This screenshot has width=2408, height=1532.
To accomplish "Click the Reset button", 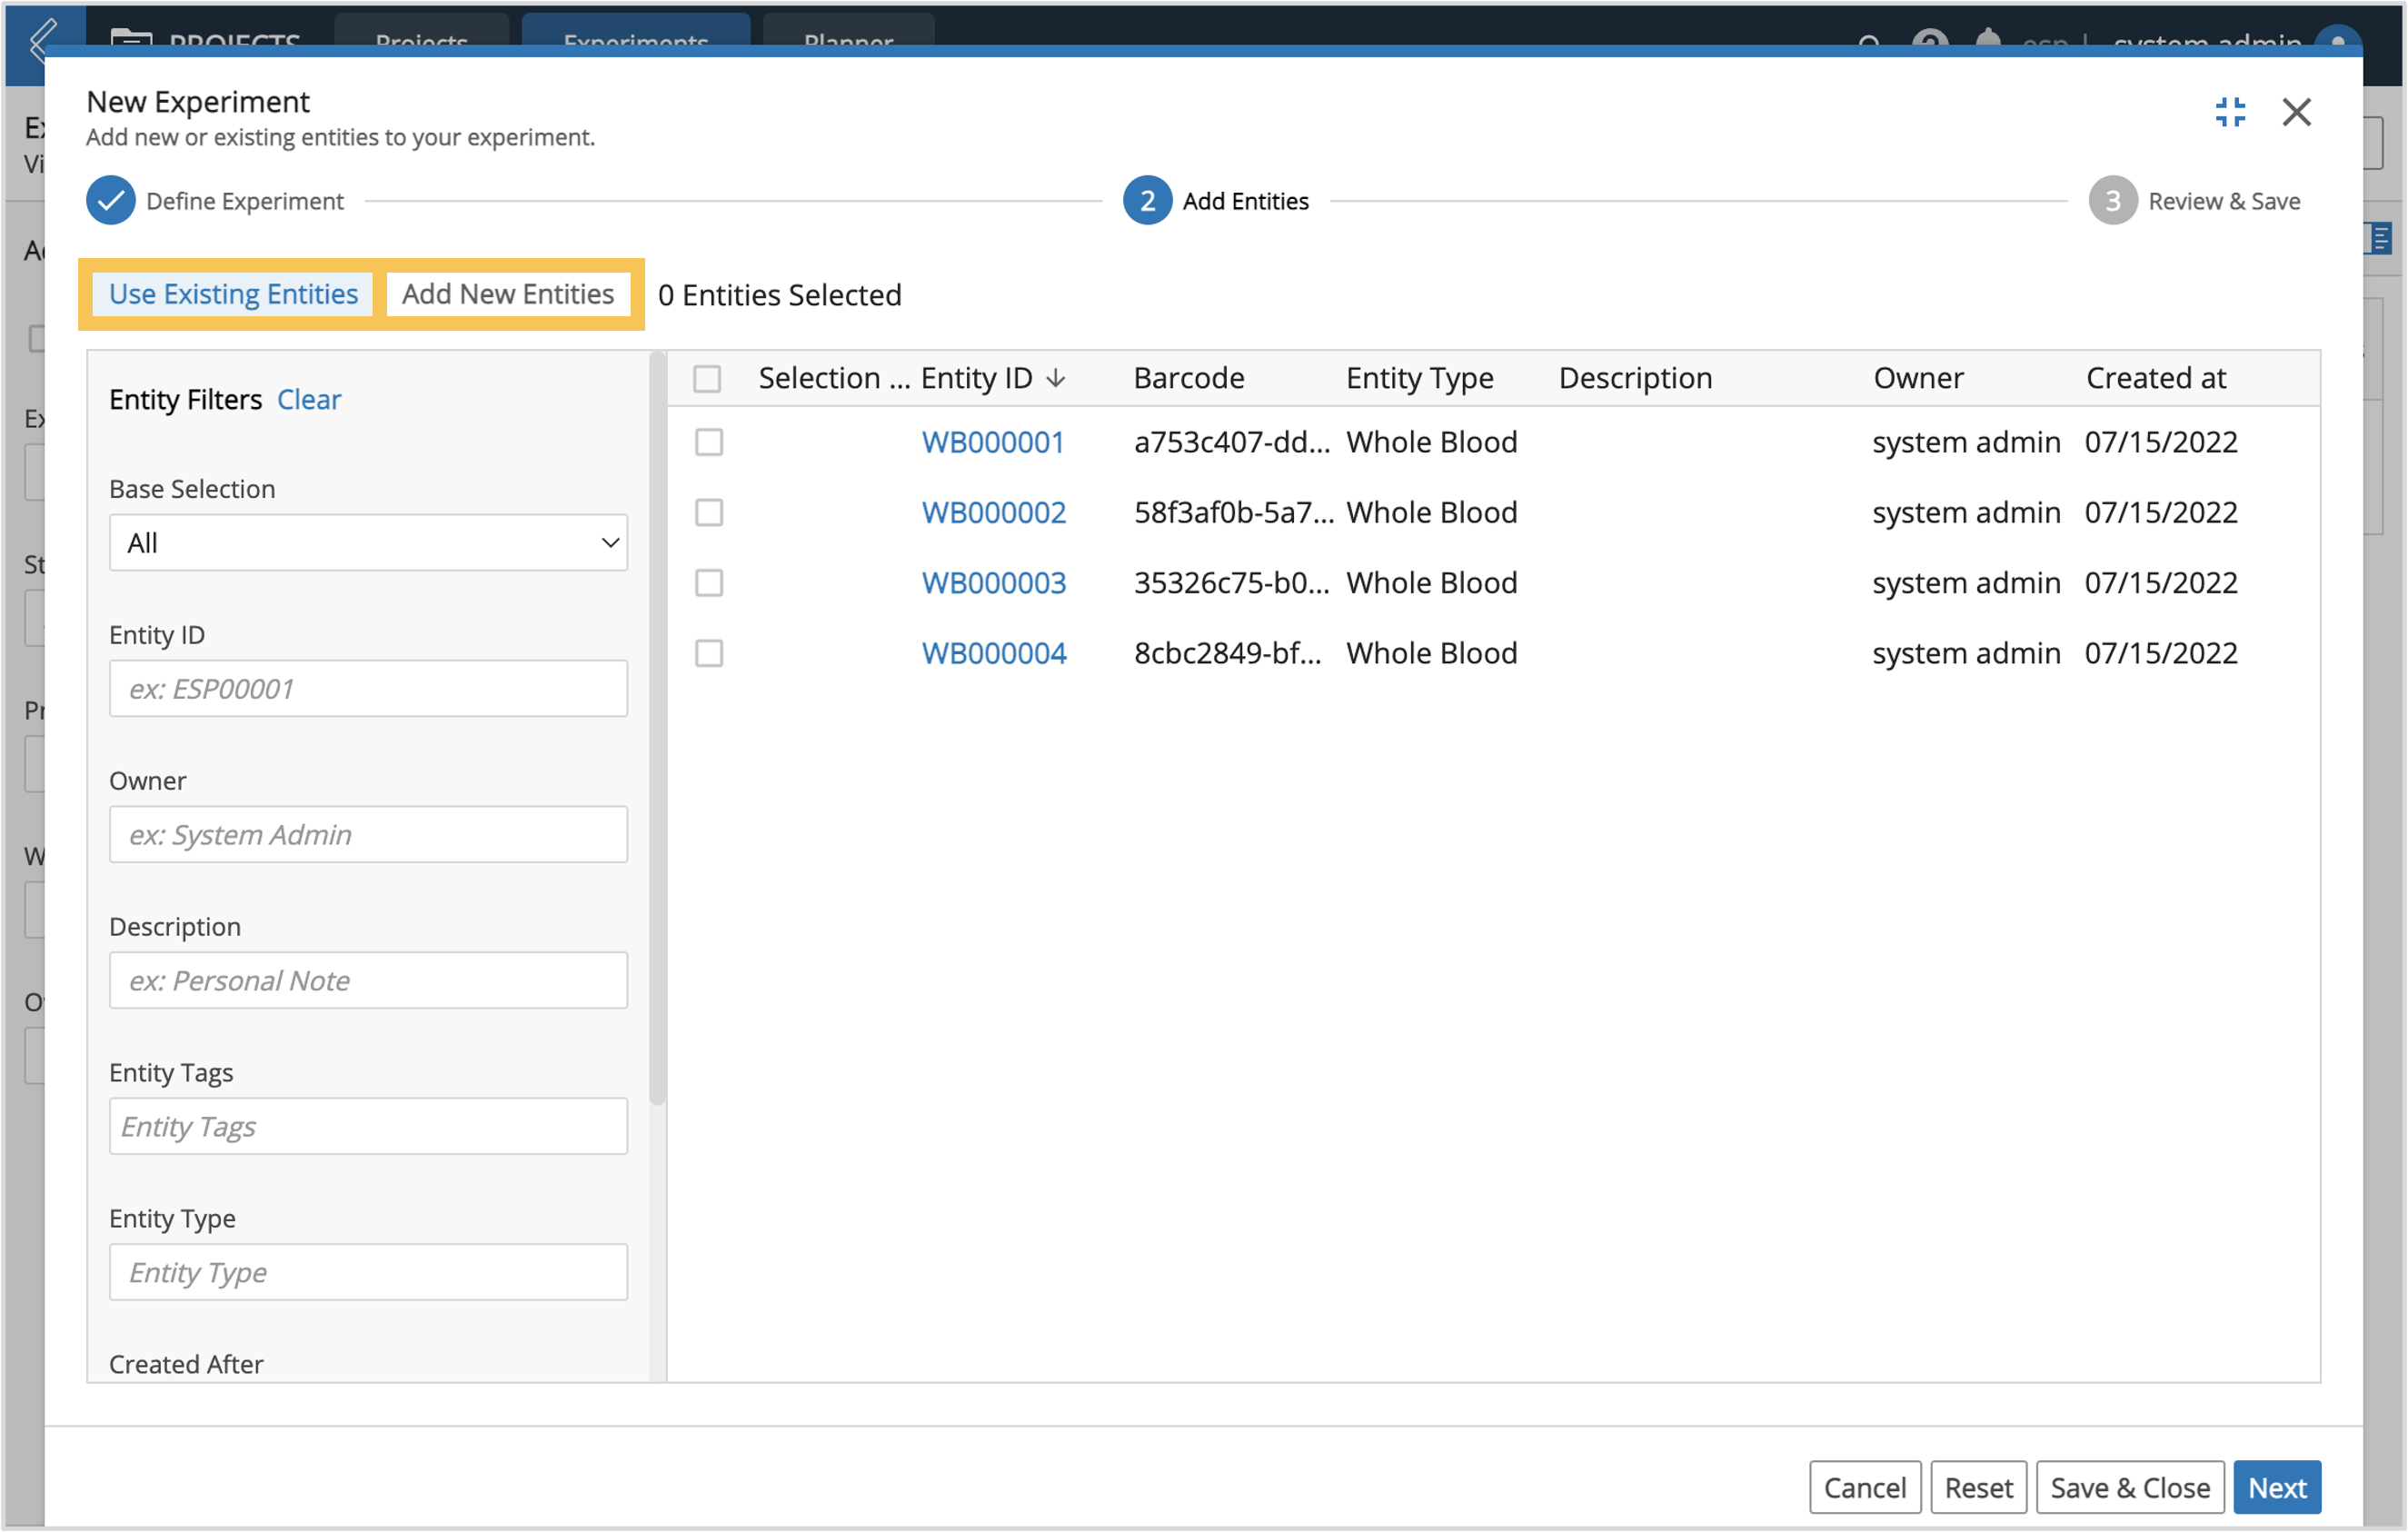I will pos(1978,1488).
